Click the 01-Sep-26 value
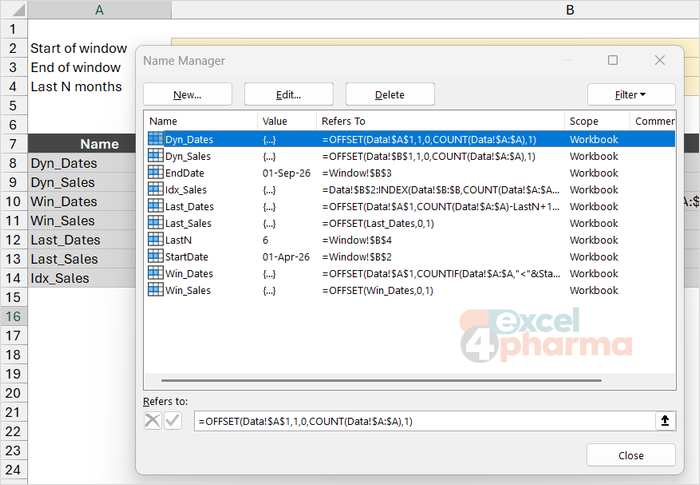The image size is (700, 485). pyautogui.click(x=286, y=173)
